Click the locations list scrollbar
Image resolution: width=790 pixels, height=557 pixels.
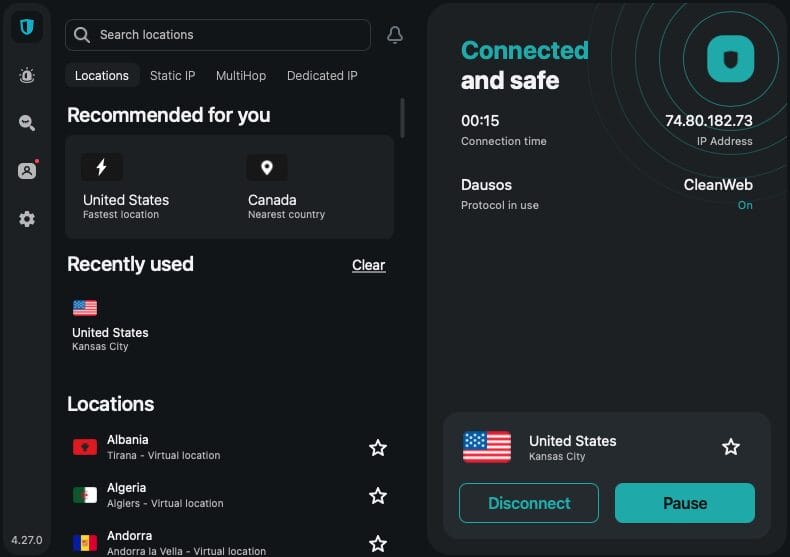tap(402, 118)
